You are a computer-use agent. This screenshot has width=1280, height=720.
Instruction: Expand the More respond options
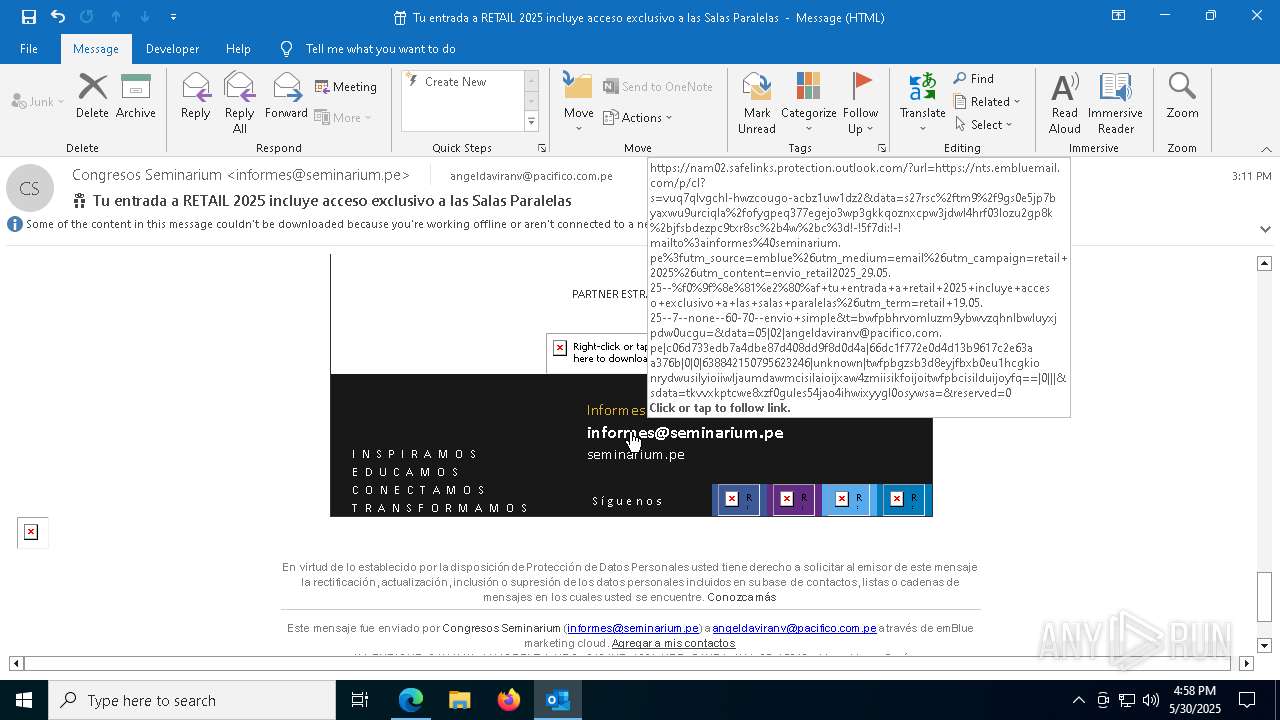click(343, 118)
